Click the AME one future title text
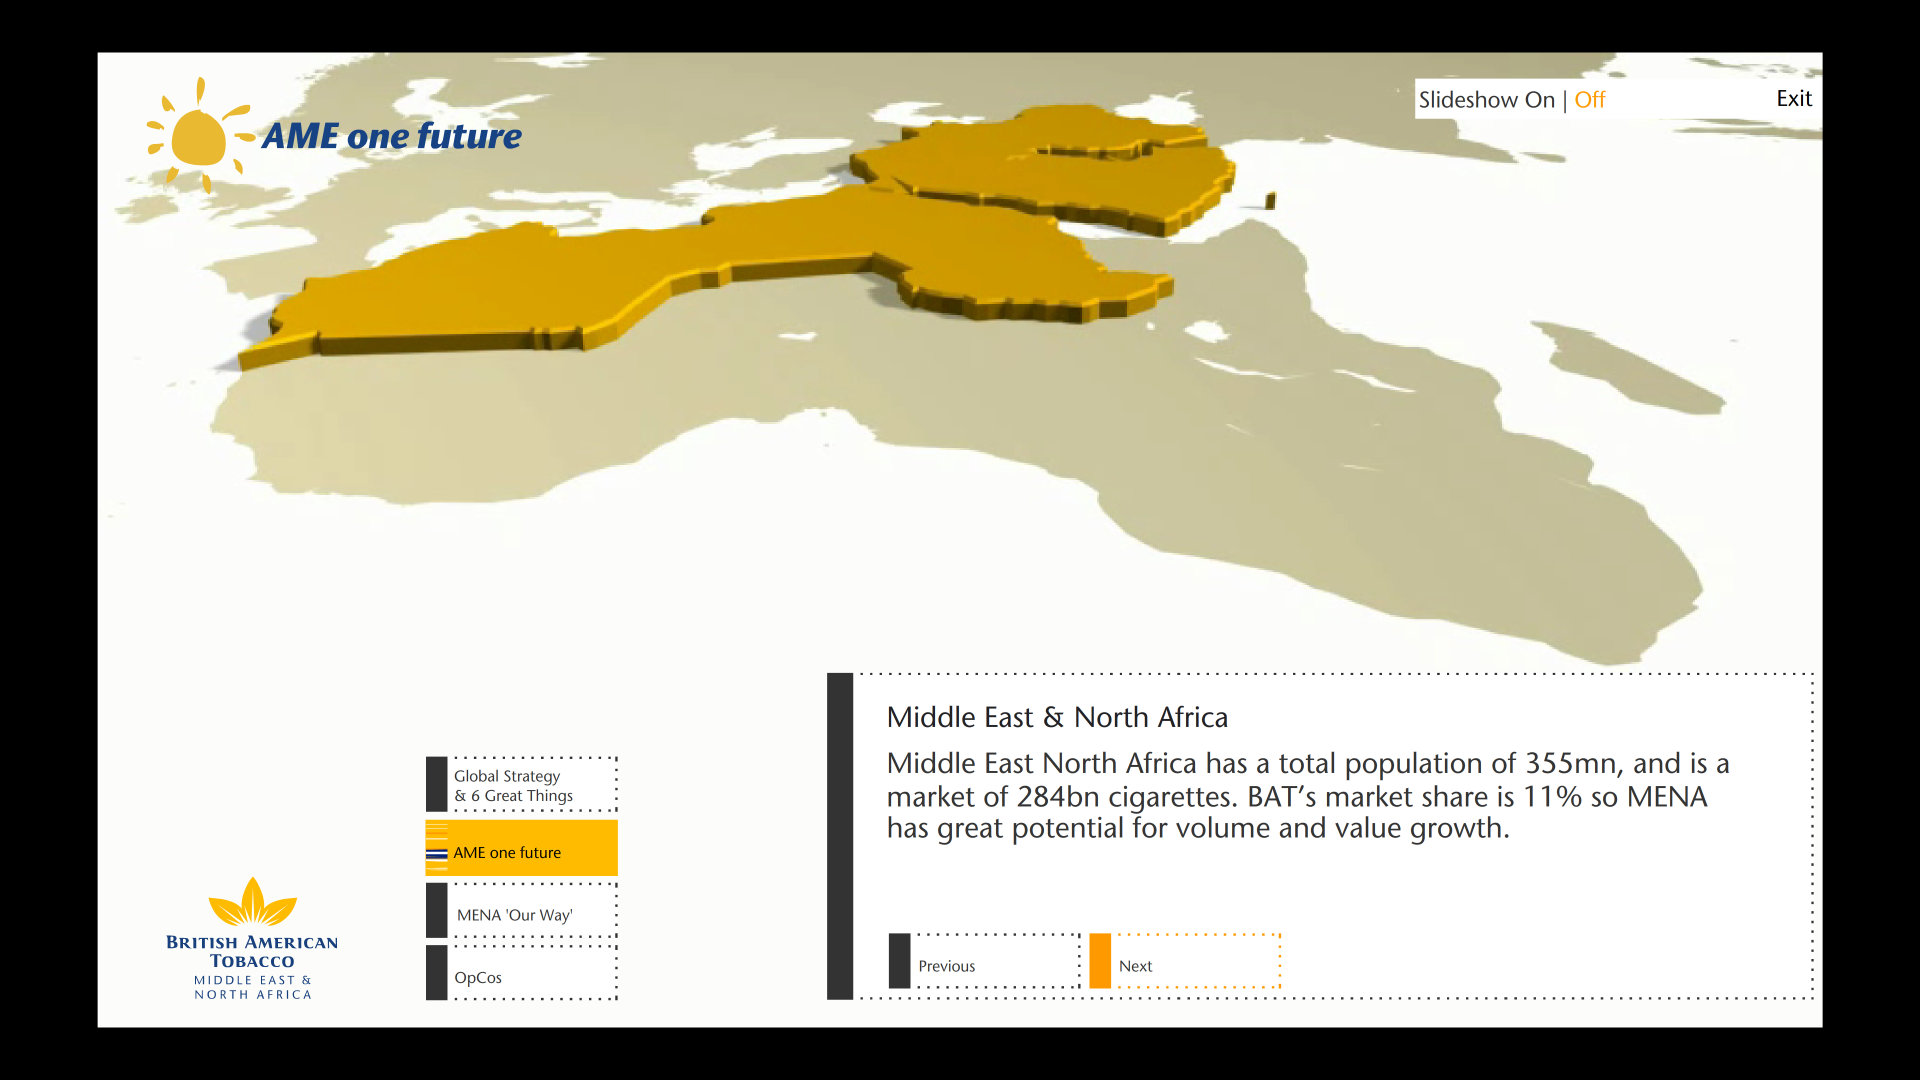This screenshot has width=1920, height=1080. 391,136
